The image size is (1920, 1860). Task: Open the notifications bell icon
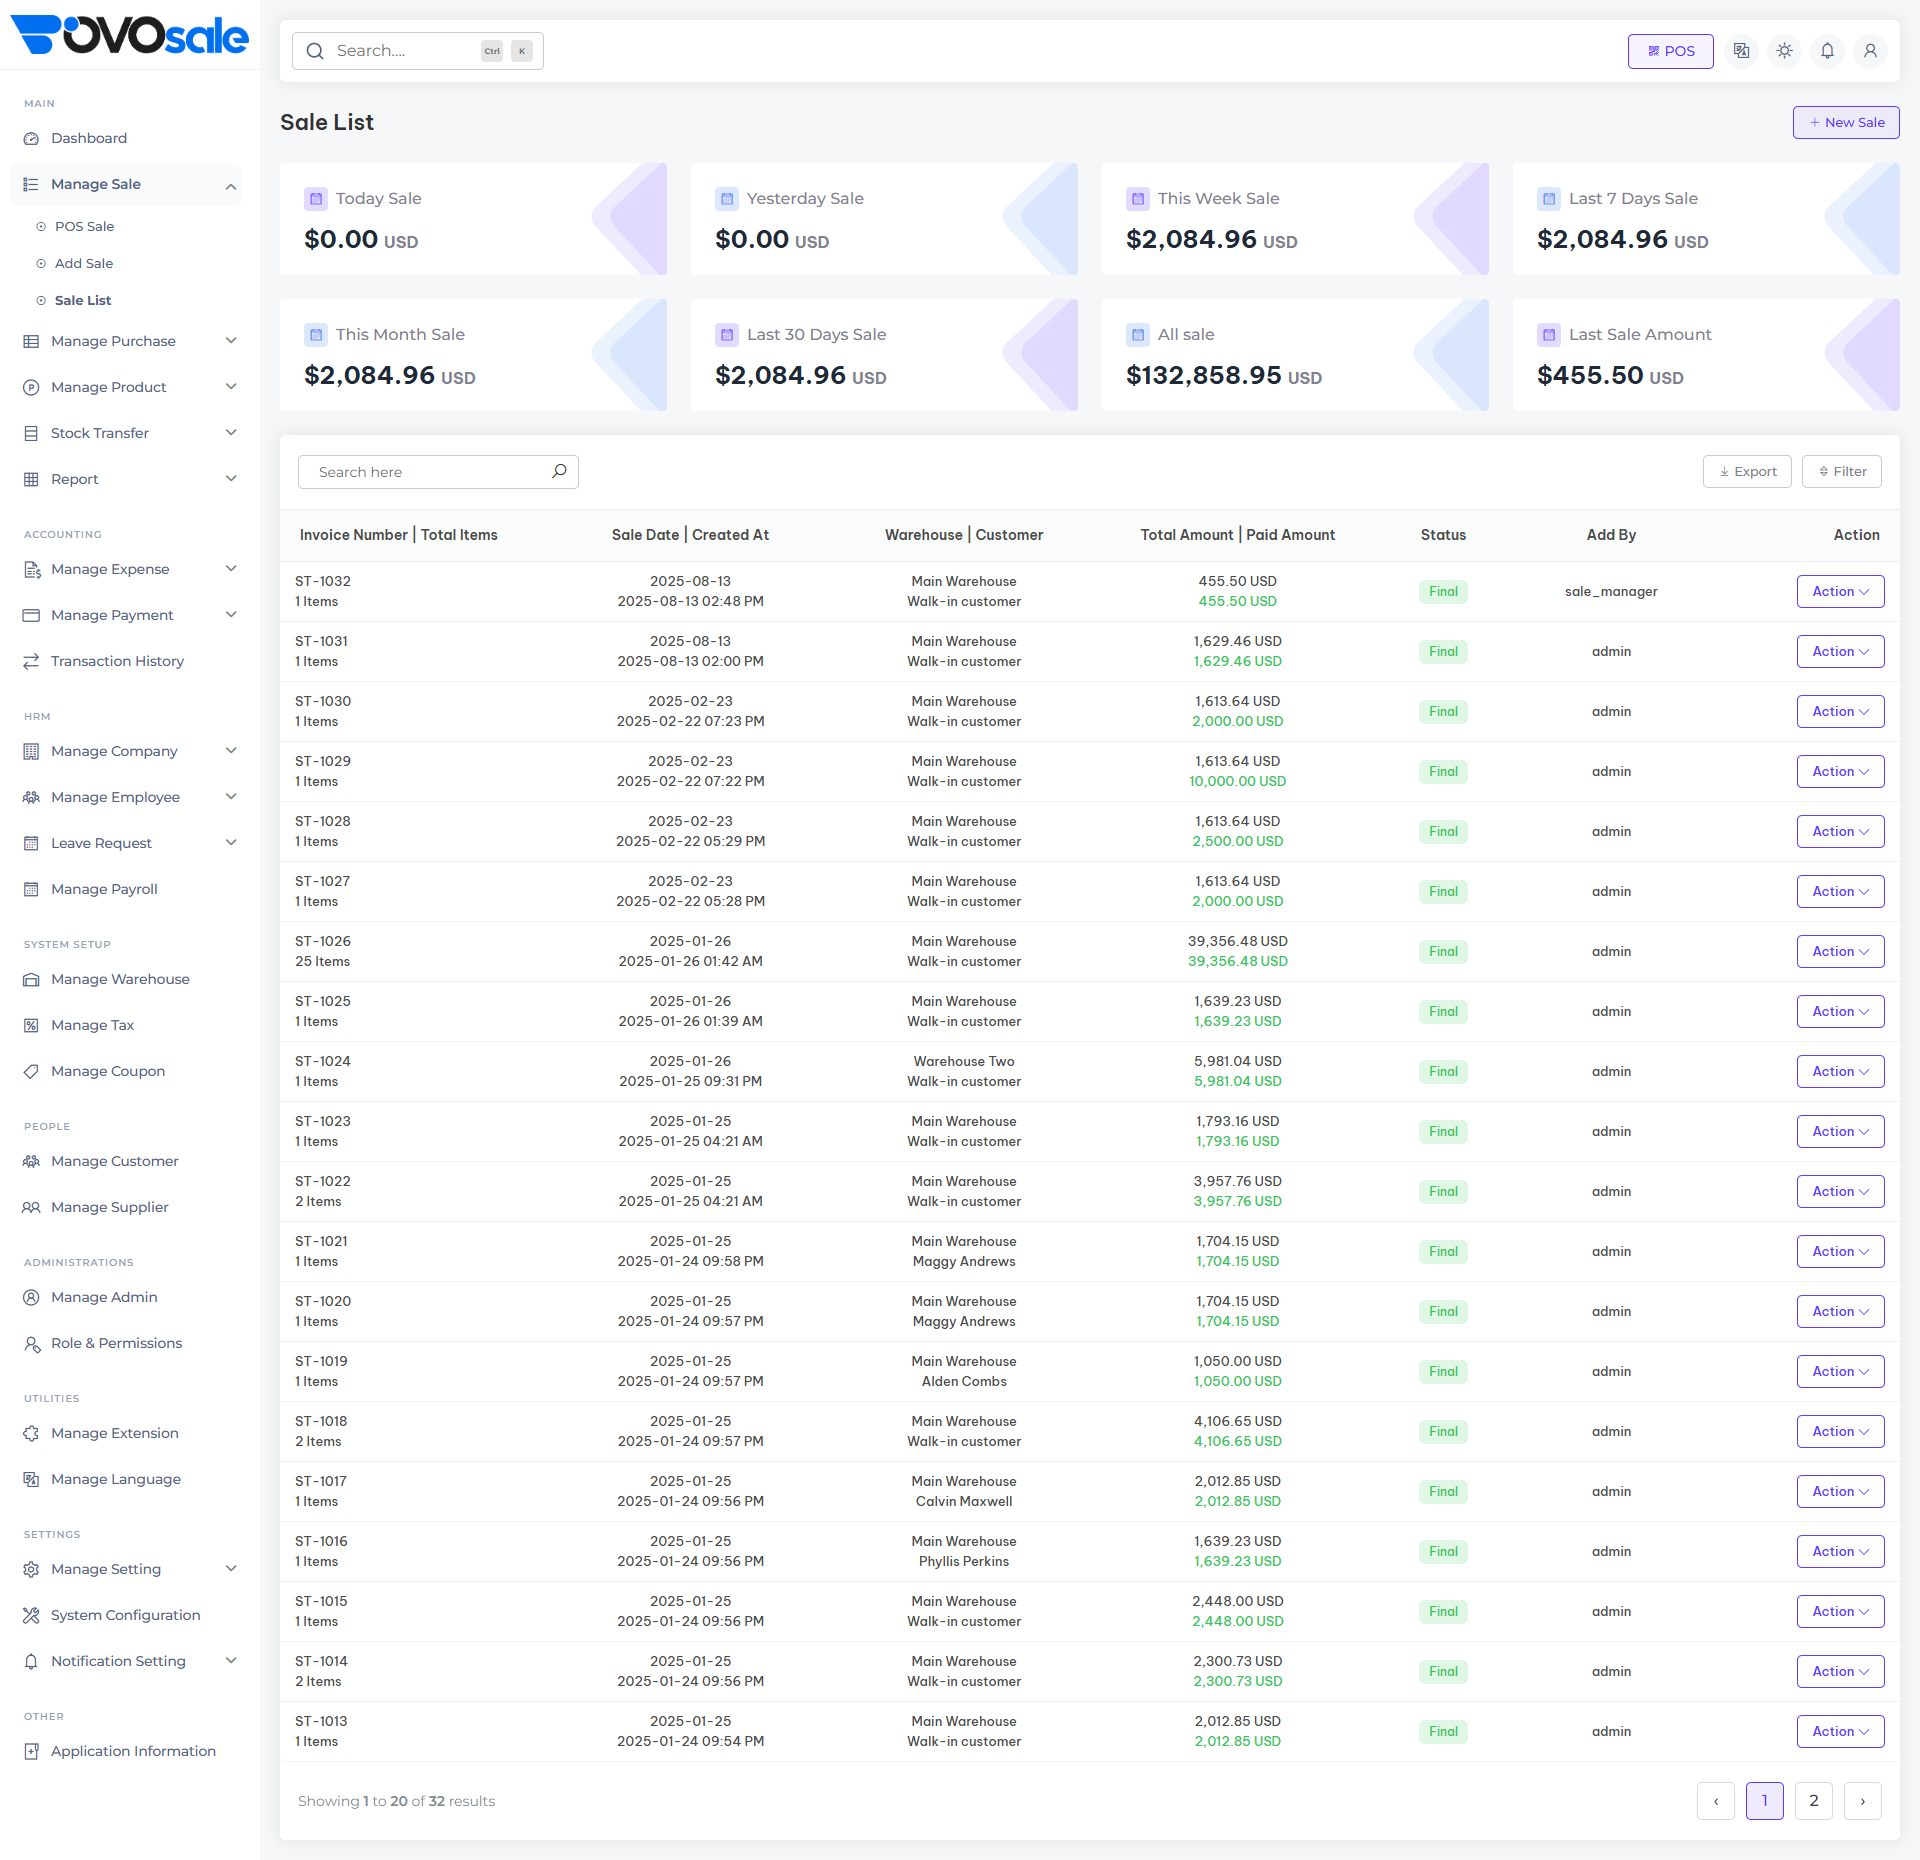tap(1827, 50)
